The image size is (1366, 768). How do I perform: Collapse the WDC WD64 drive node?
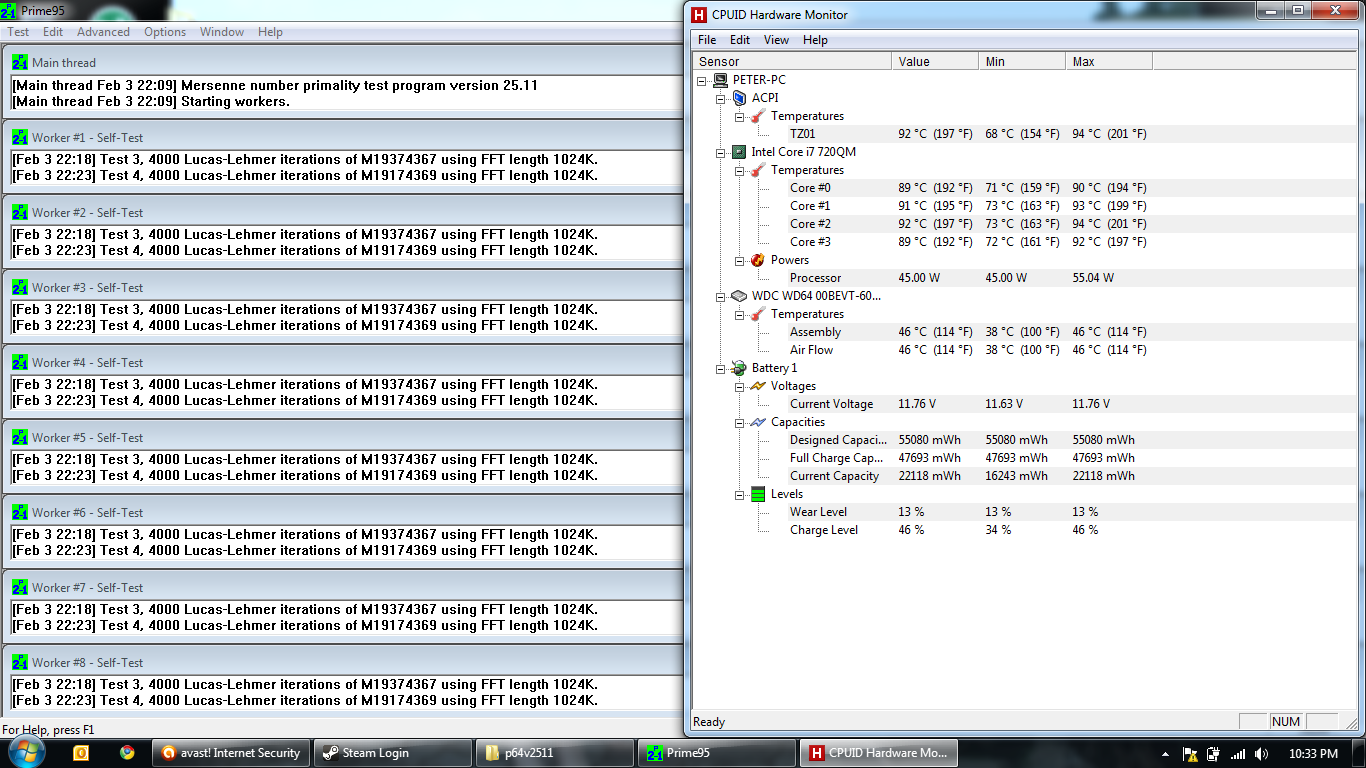point(721,297)
